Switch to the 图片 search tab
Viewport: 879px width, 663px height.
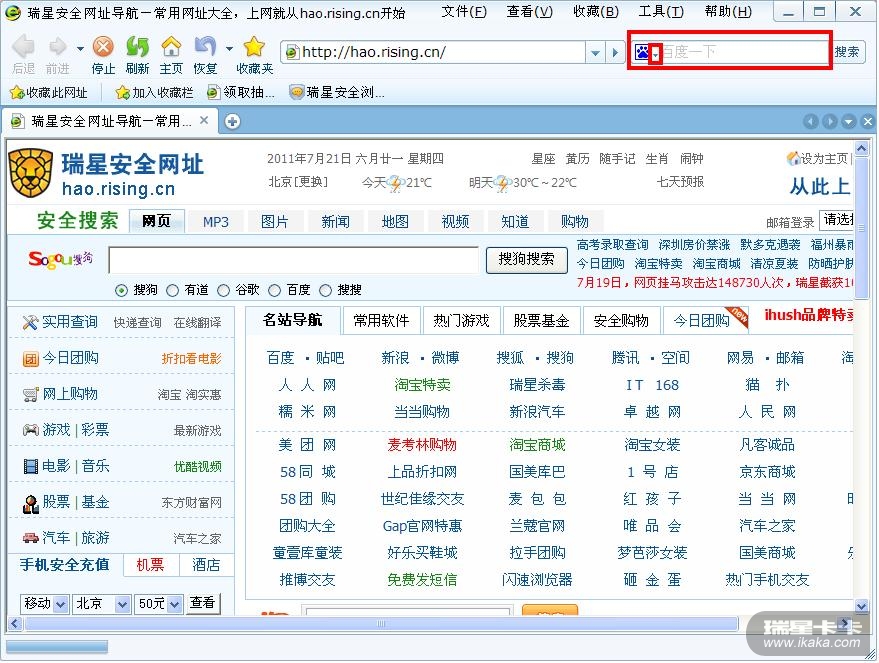pos(275,222)
